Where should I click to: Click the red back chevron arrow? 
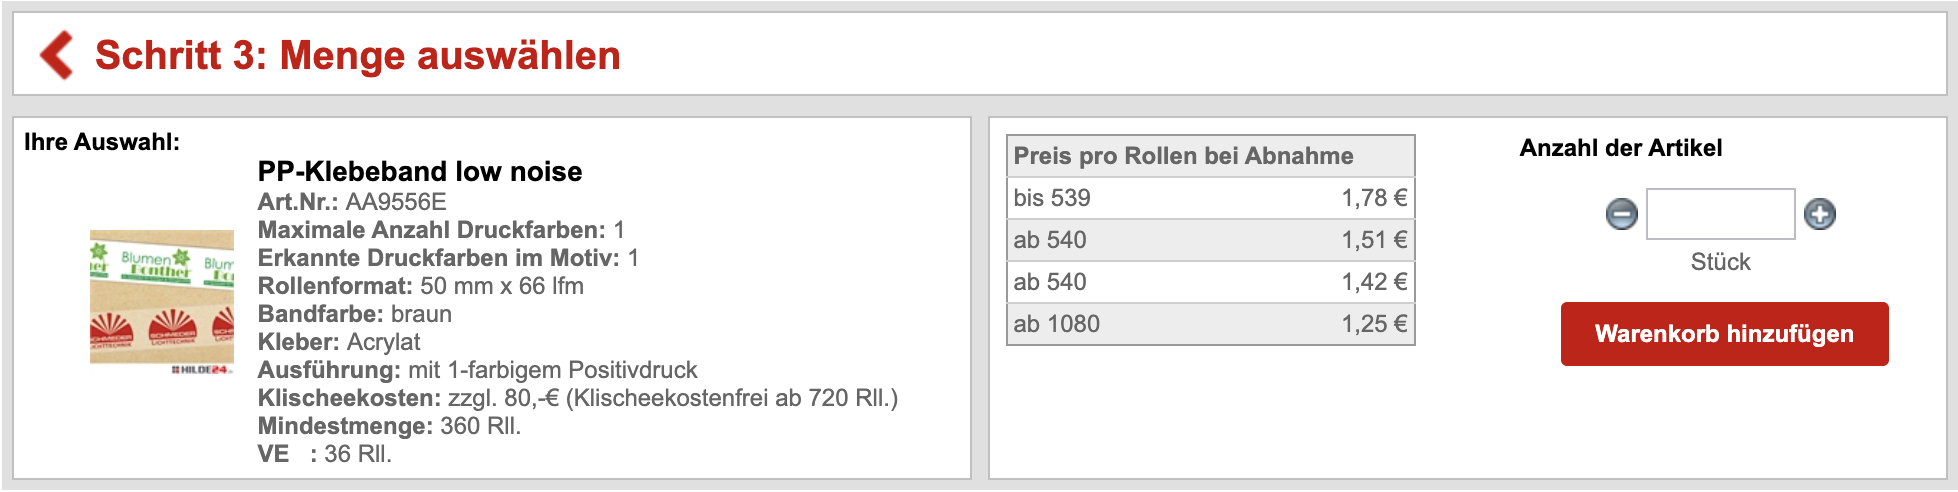57,55
